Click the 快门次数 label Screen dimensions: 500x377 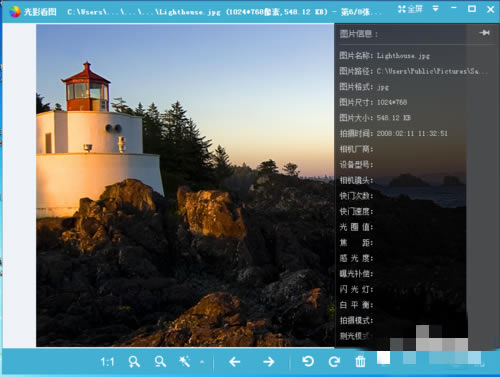coord(356,196)
